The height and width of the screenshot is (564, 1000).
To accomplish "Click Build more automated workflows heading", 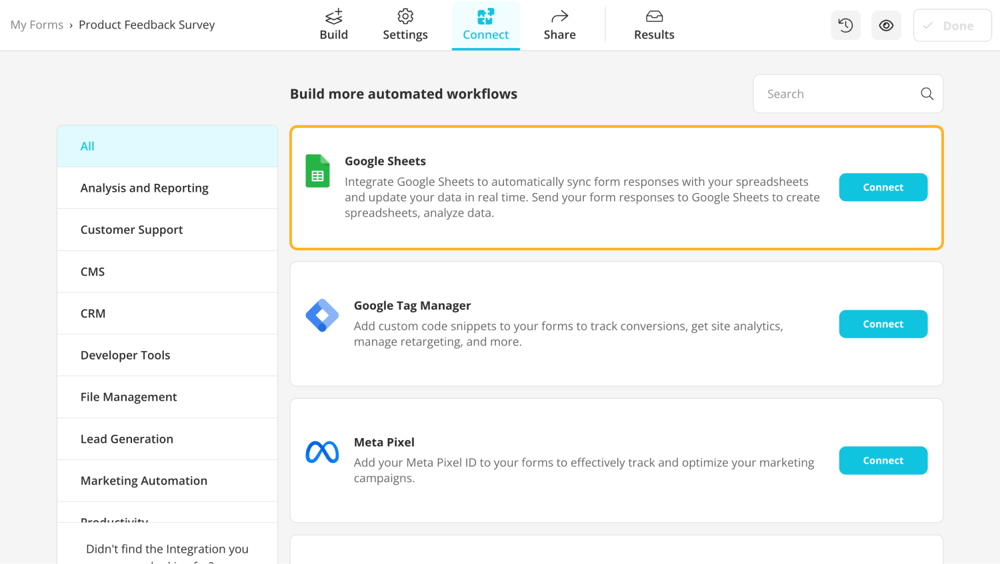I will click(404, 94).
